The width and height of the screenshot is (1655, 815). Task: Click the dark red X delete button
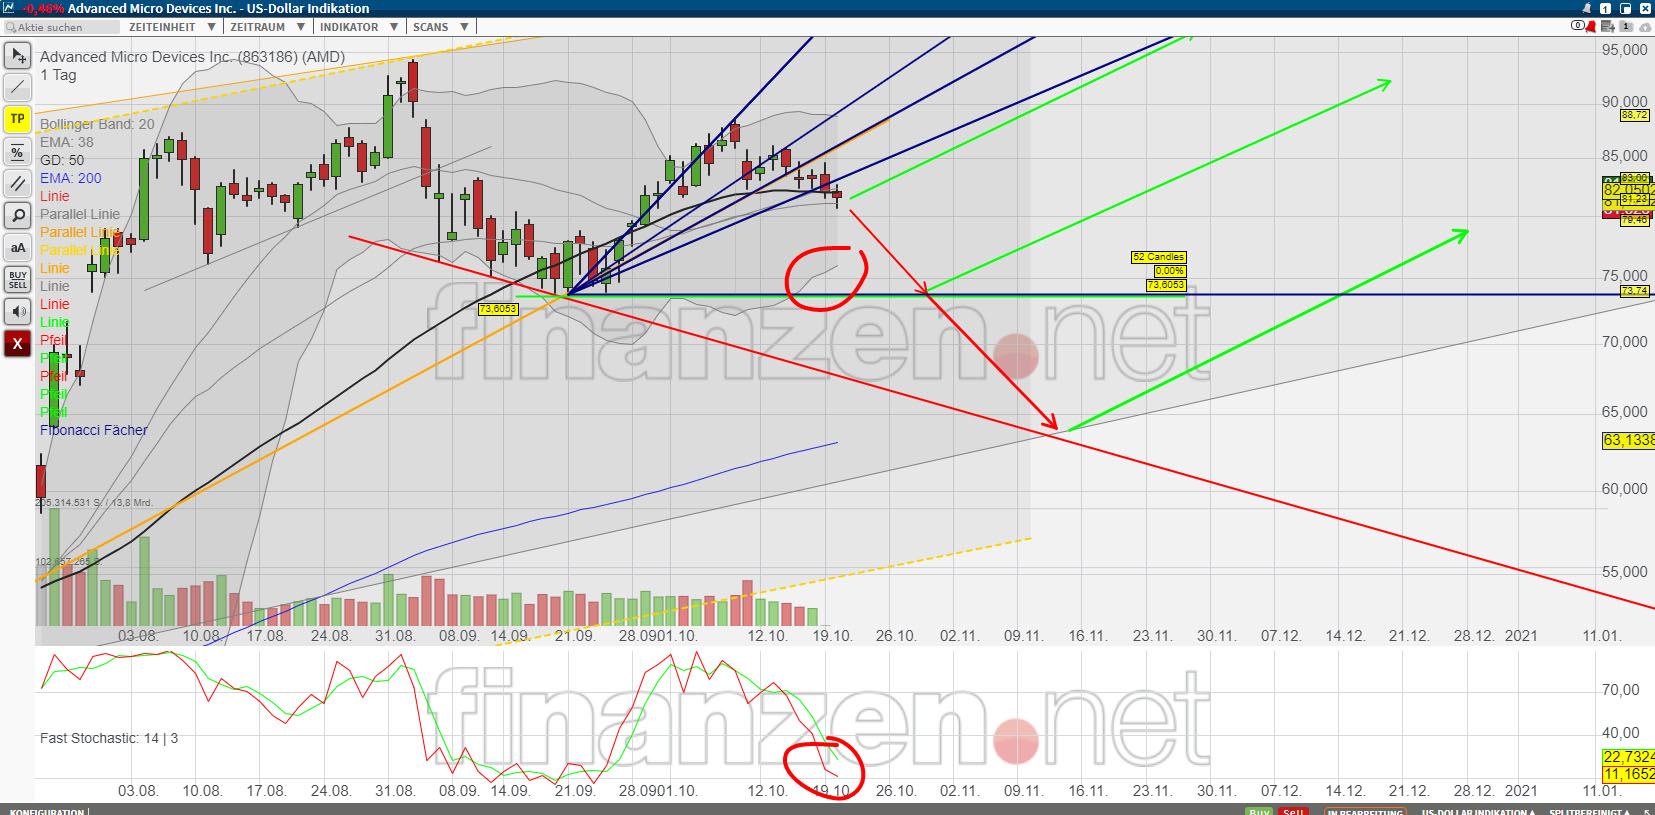click(18, 344)
